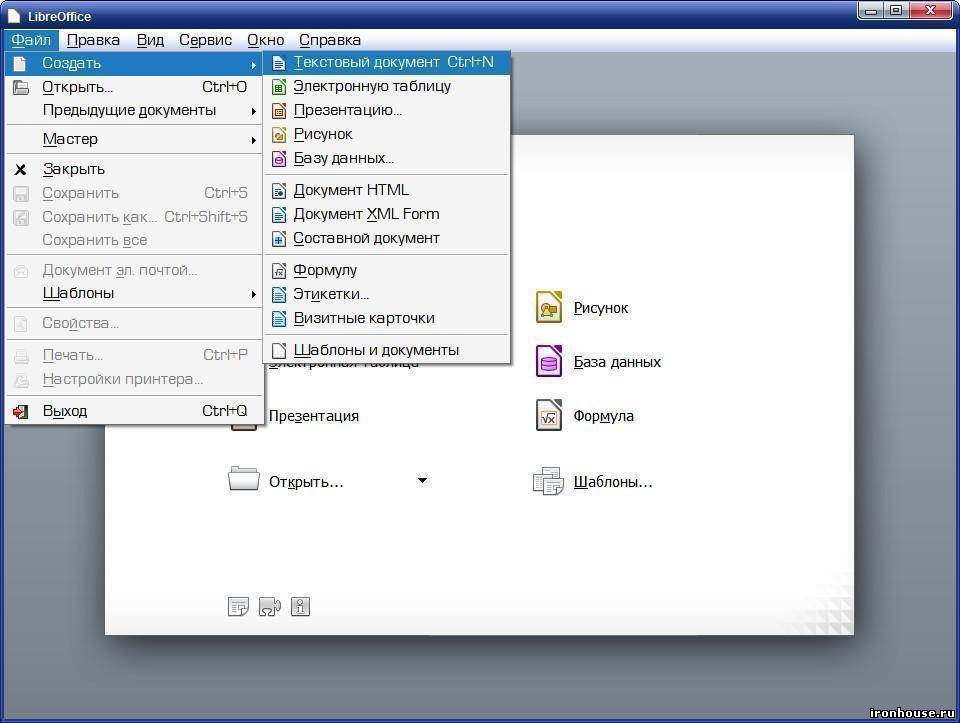Click the Презентация button in Start Center
This screenshot has width=960, height=723.
click(313, 416)
